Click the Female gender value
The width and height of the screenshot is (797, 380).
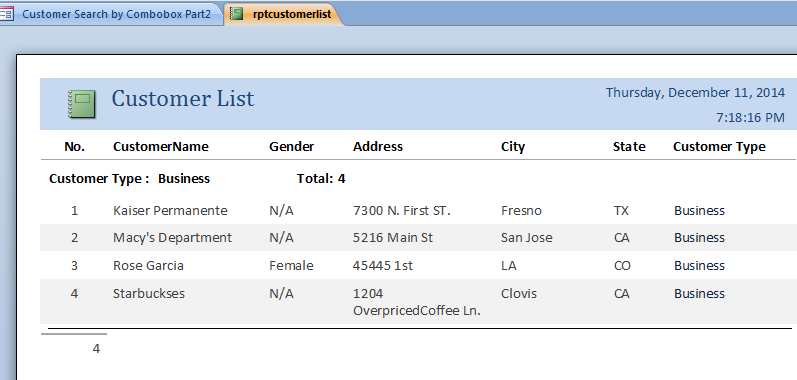pos(291,266)
